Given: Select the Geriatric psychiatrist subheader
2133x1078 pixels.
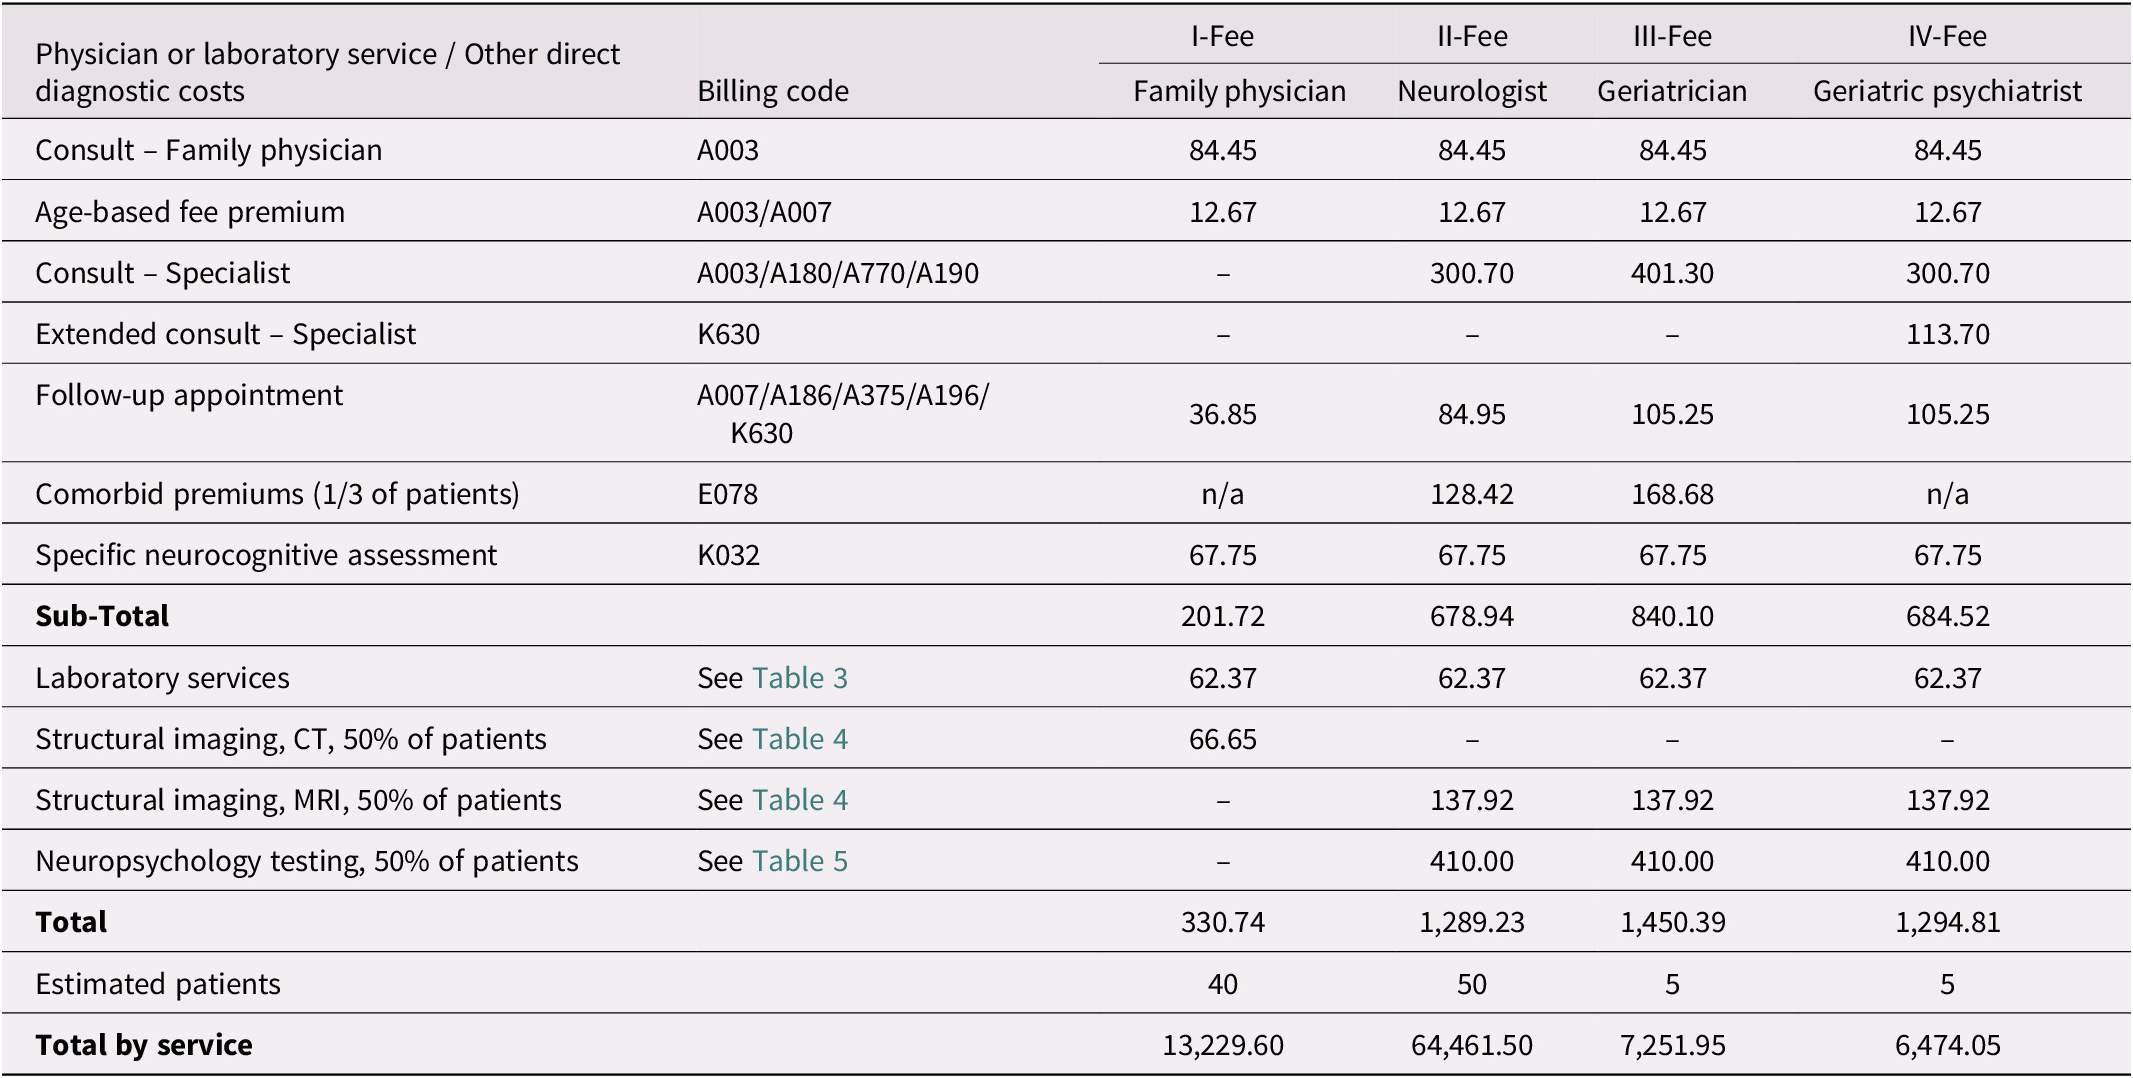Looking at the screenshot, I should (1946, 91).
